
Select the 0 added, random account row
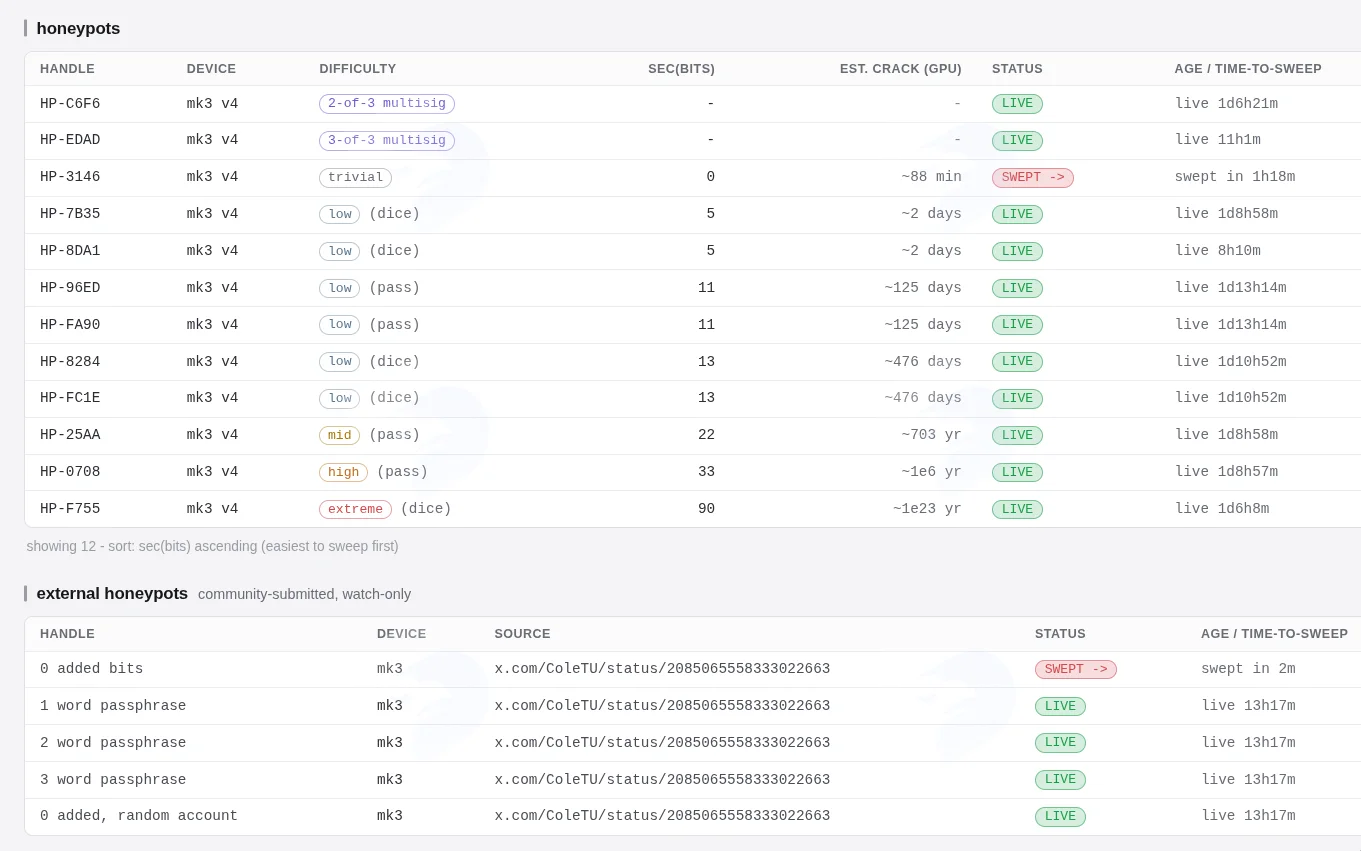point(693,816)
